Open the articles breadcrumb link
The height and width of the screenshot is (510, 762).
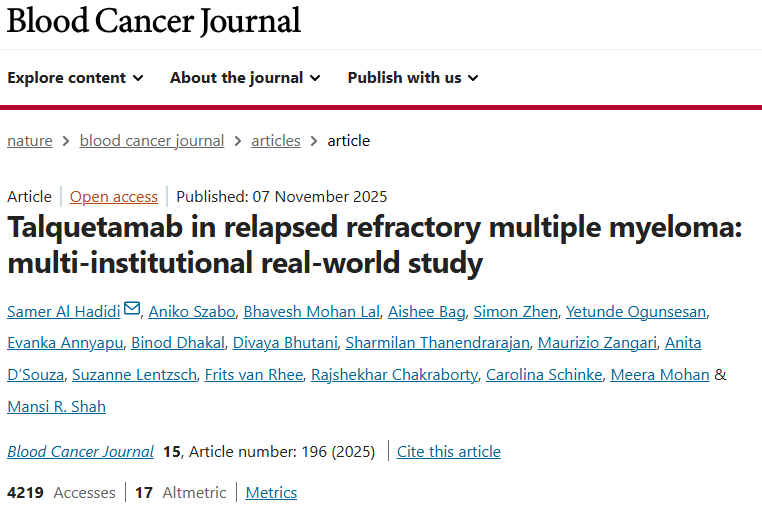276,141
